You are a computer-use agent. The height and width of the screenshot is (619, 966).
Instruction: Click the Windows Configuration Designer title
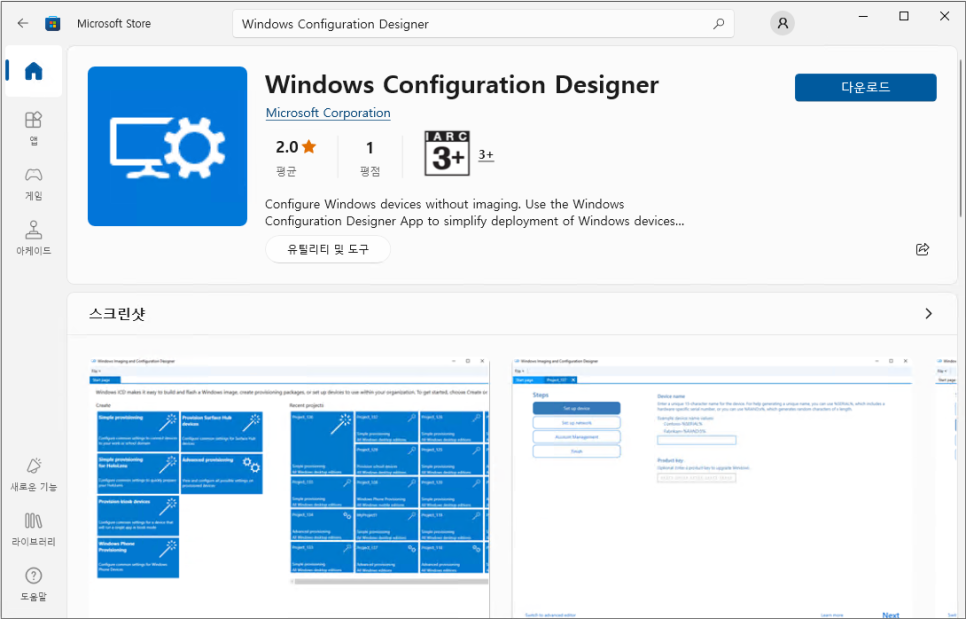coord(462,84)
